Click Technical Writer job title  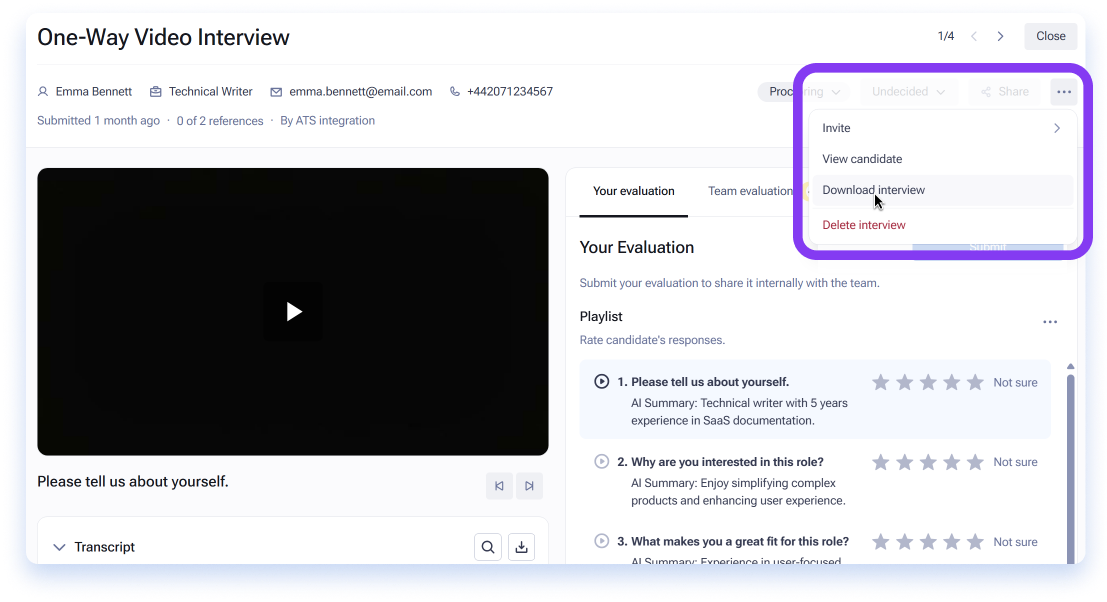click(x=210, y=92)
